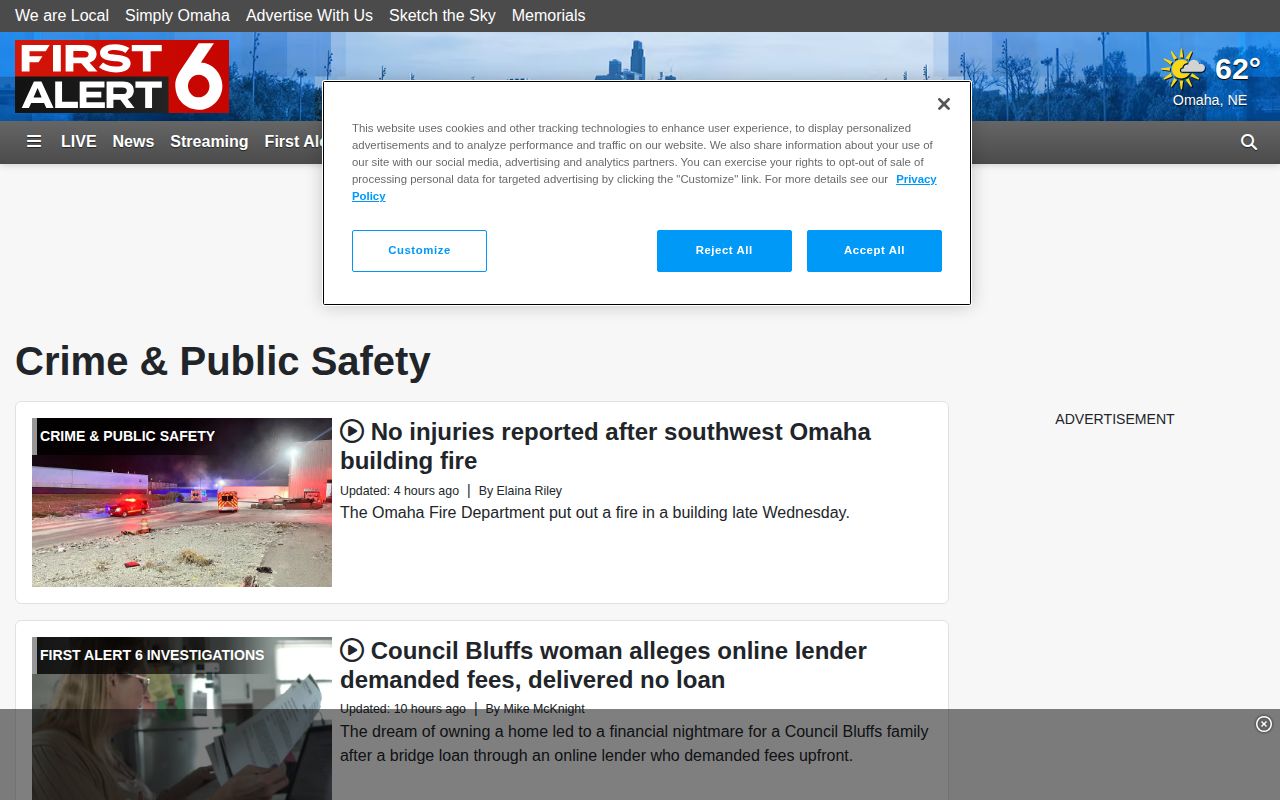Click Crime & Public Safety page heading
Screen dimensions: 1280x800
pos(223,361)
